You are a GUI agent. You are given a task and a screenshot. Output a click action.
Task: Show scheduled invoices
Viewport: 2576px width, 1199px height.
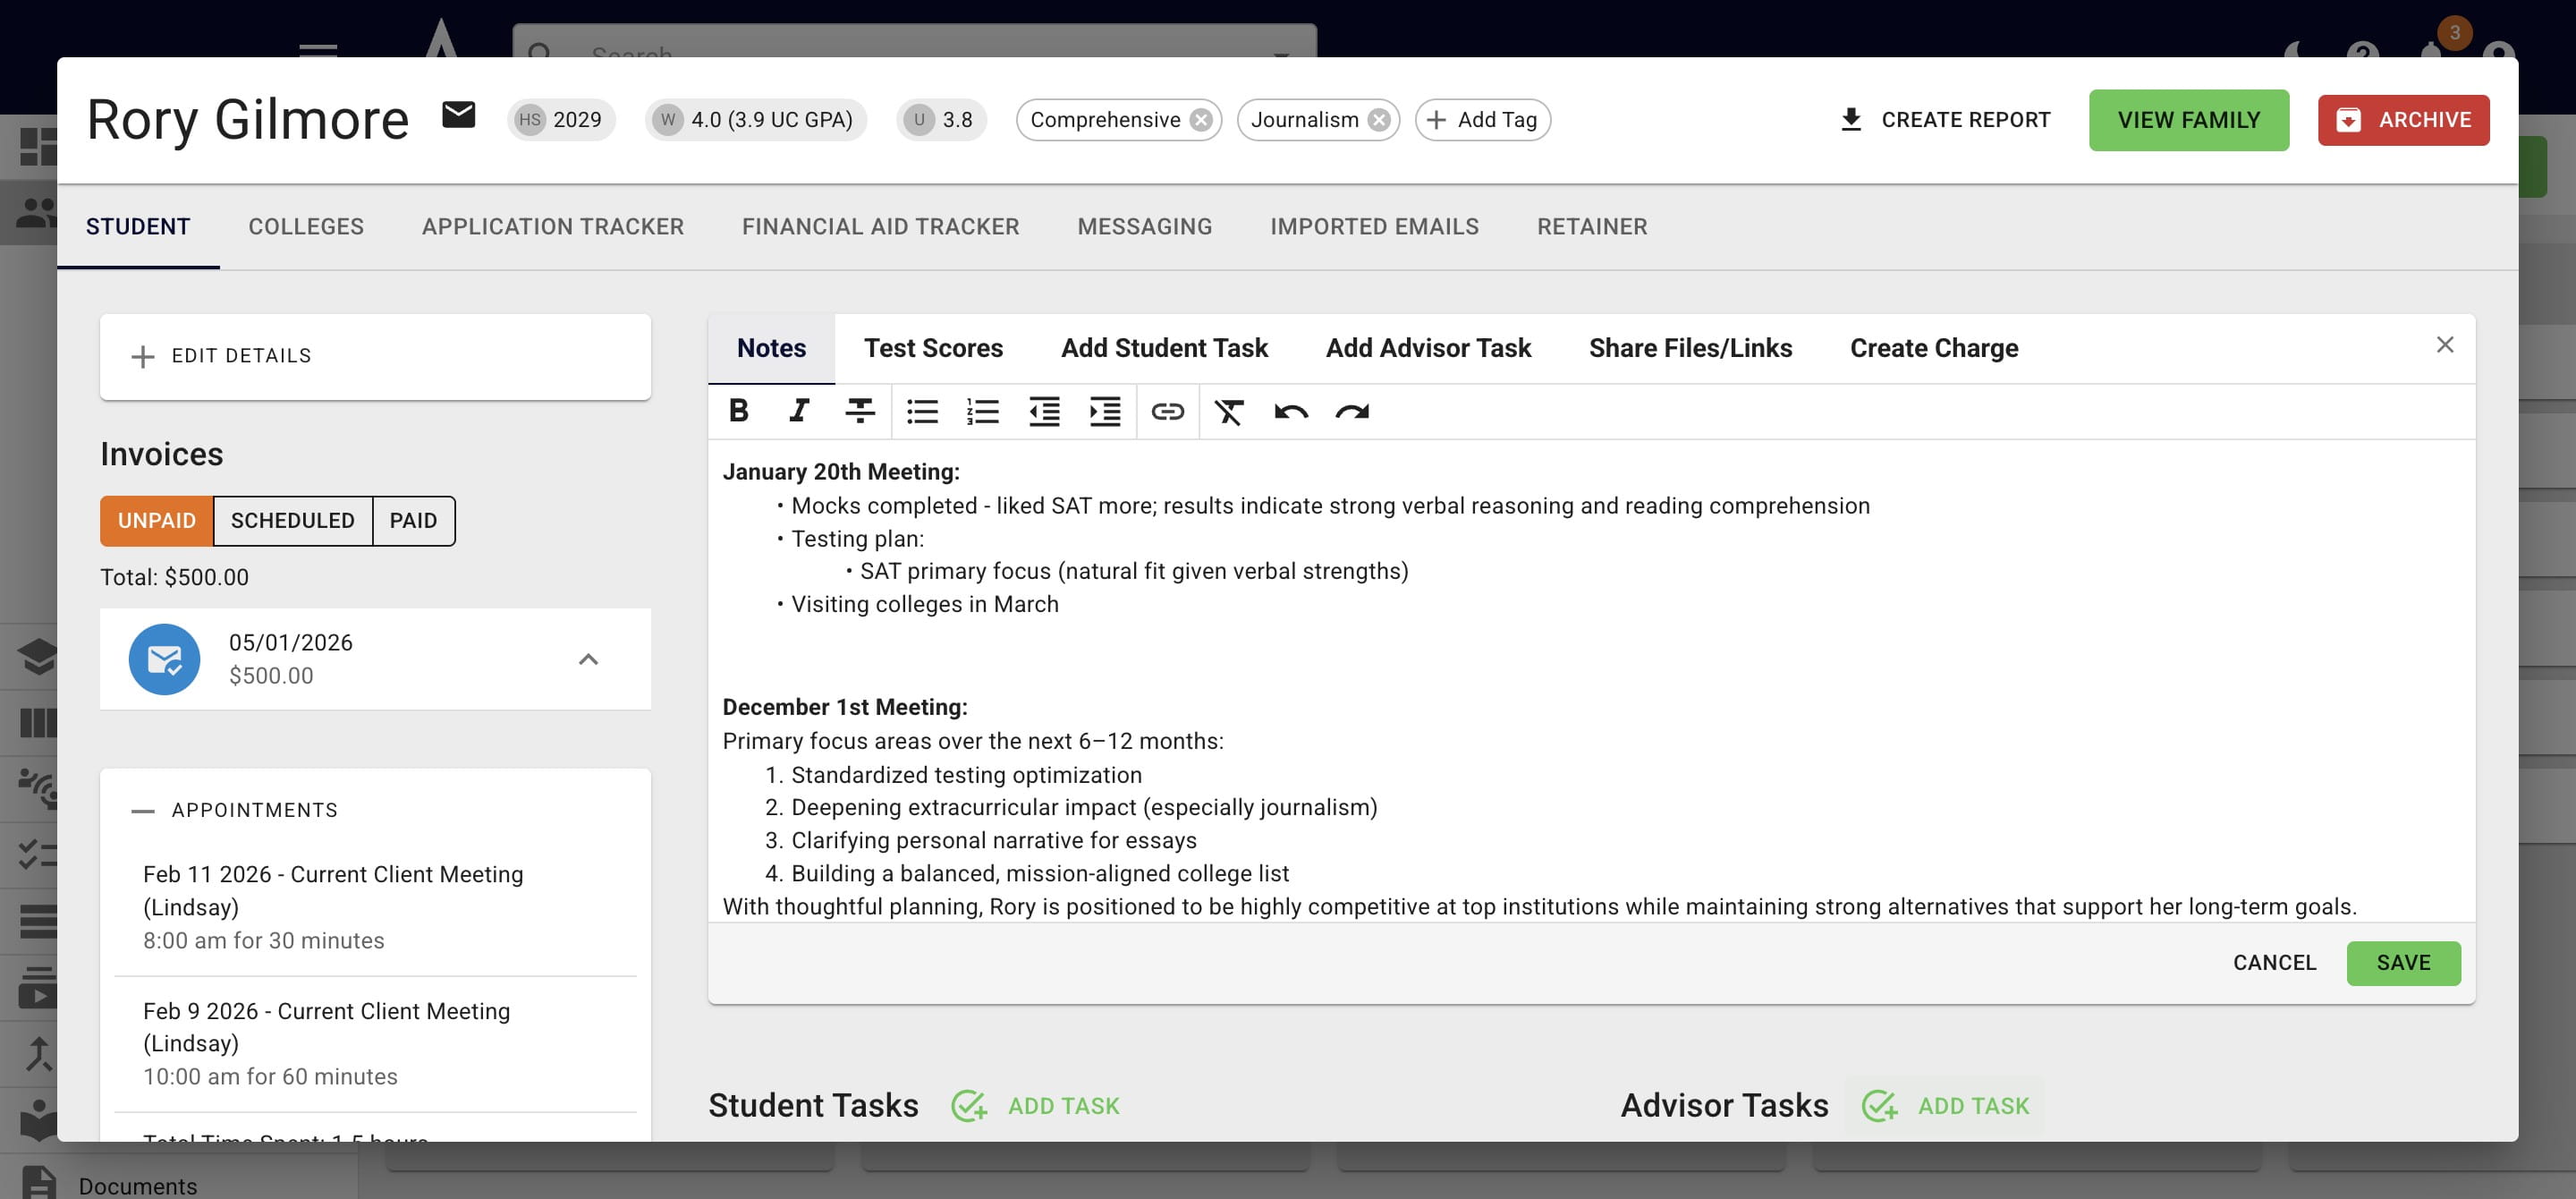293,521
